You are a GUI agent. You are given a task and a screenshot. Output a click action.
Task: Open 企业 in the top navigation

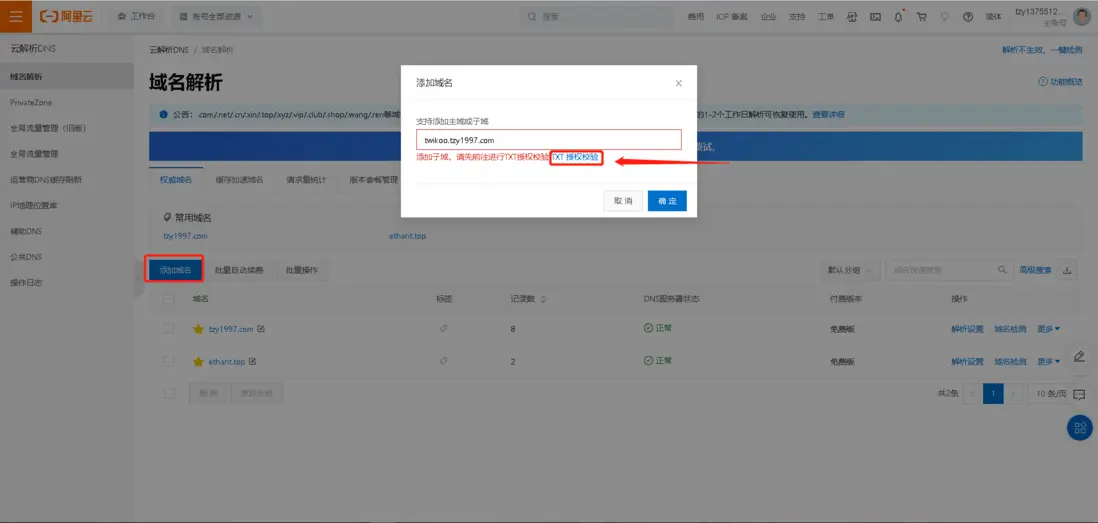tap(768, 17)
